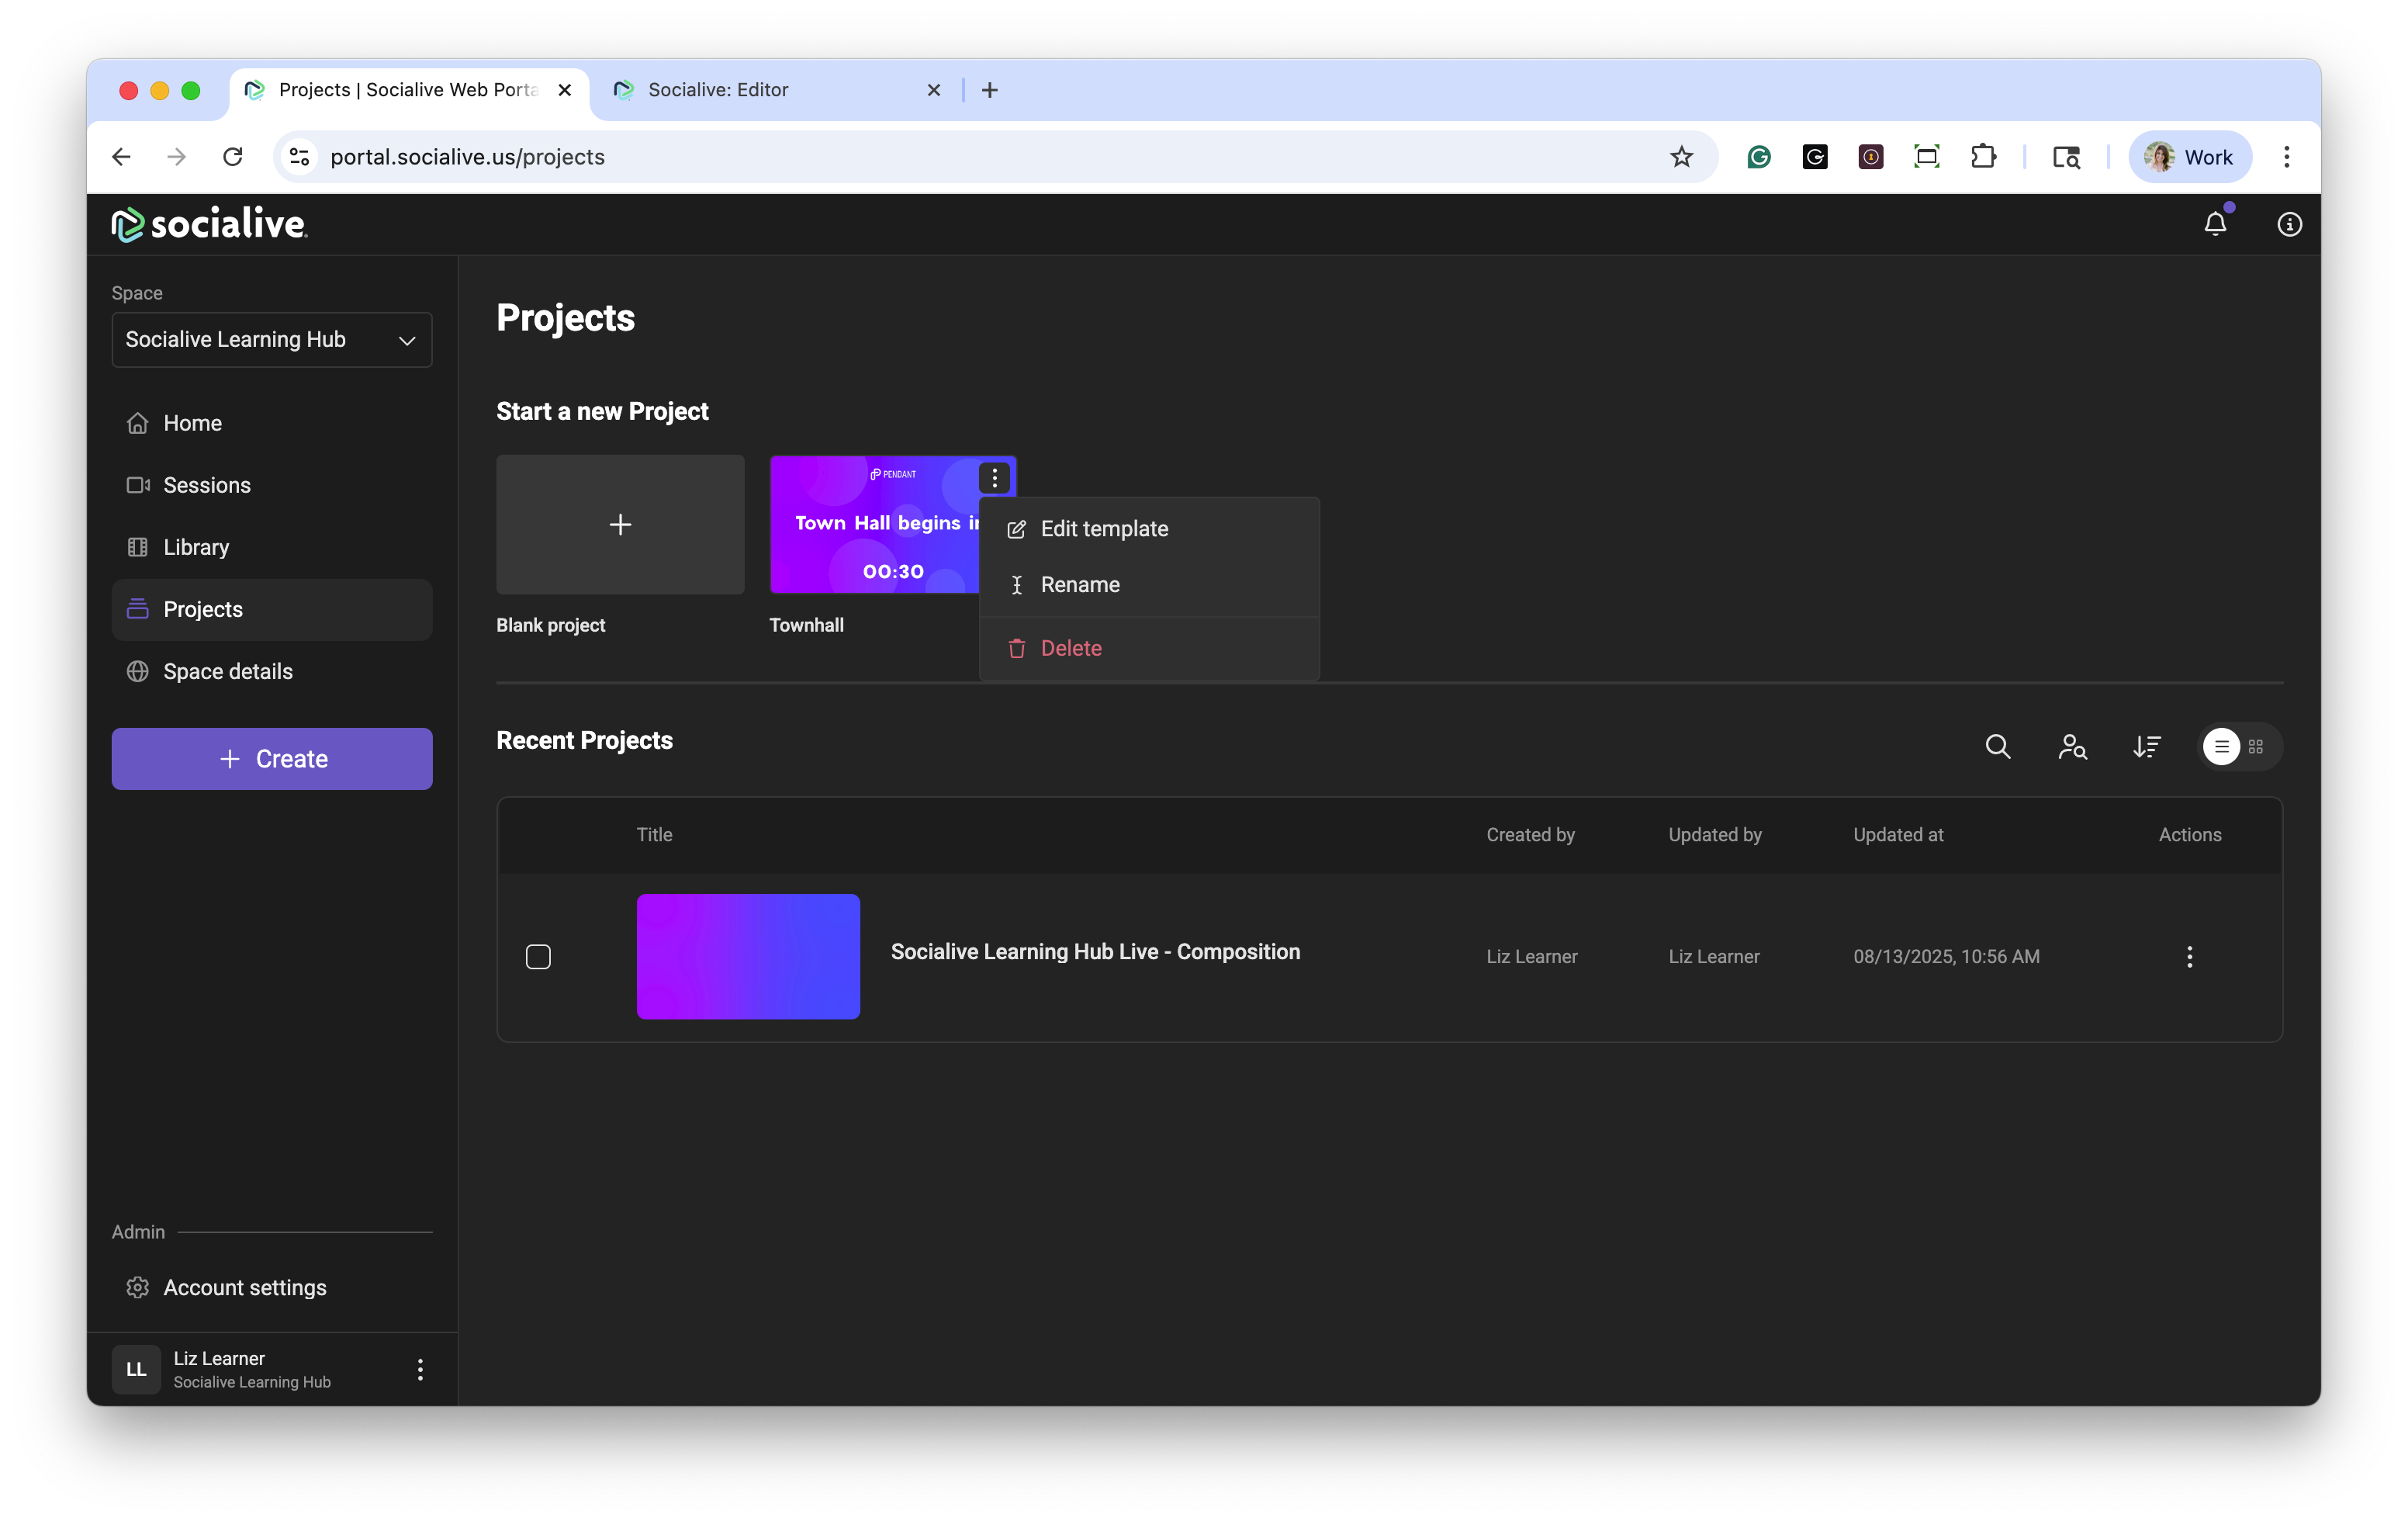Go to Sessions in sidebar
Image resolution: width=2408 pixels, height=1521 pixels.
pos(206,485)
